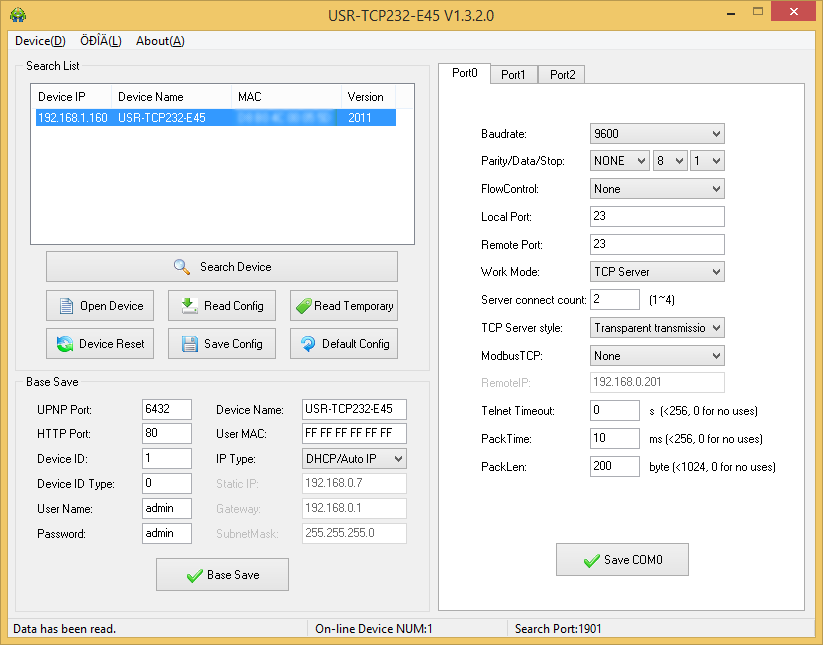823x645 pixels.
Task: Click the User Name field
Action: pyautogui.click(x=167, y=509)
